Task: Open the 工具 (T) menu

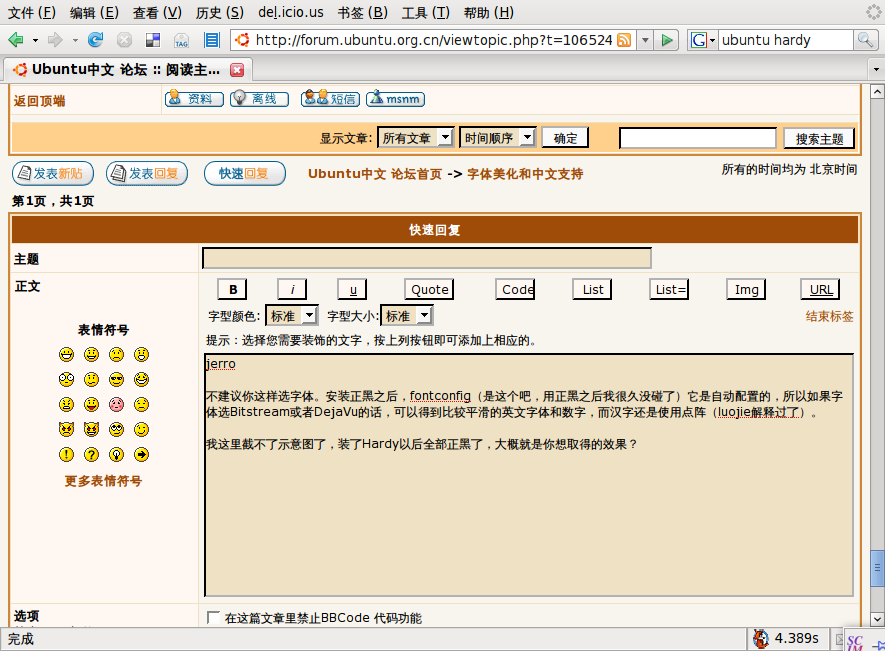Action: pyautogui.click(x=426, y=12)
